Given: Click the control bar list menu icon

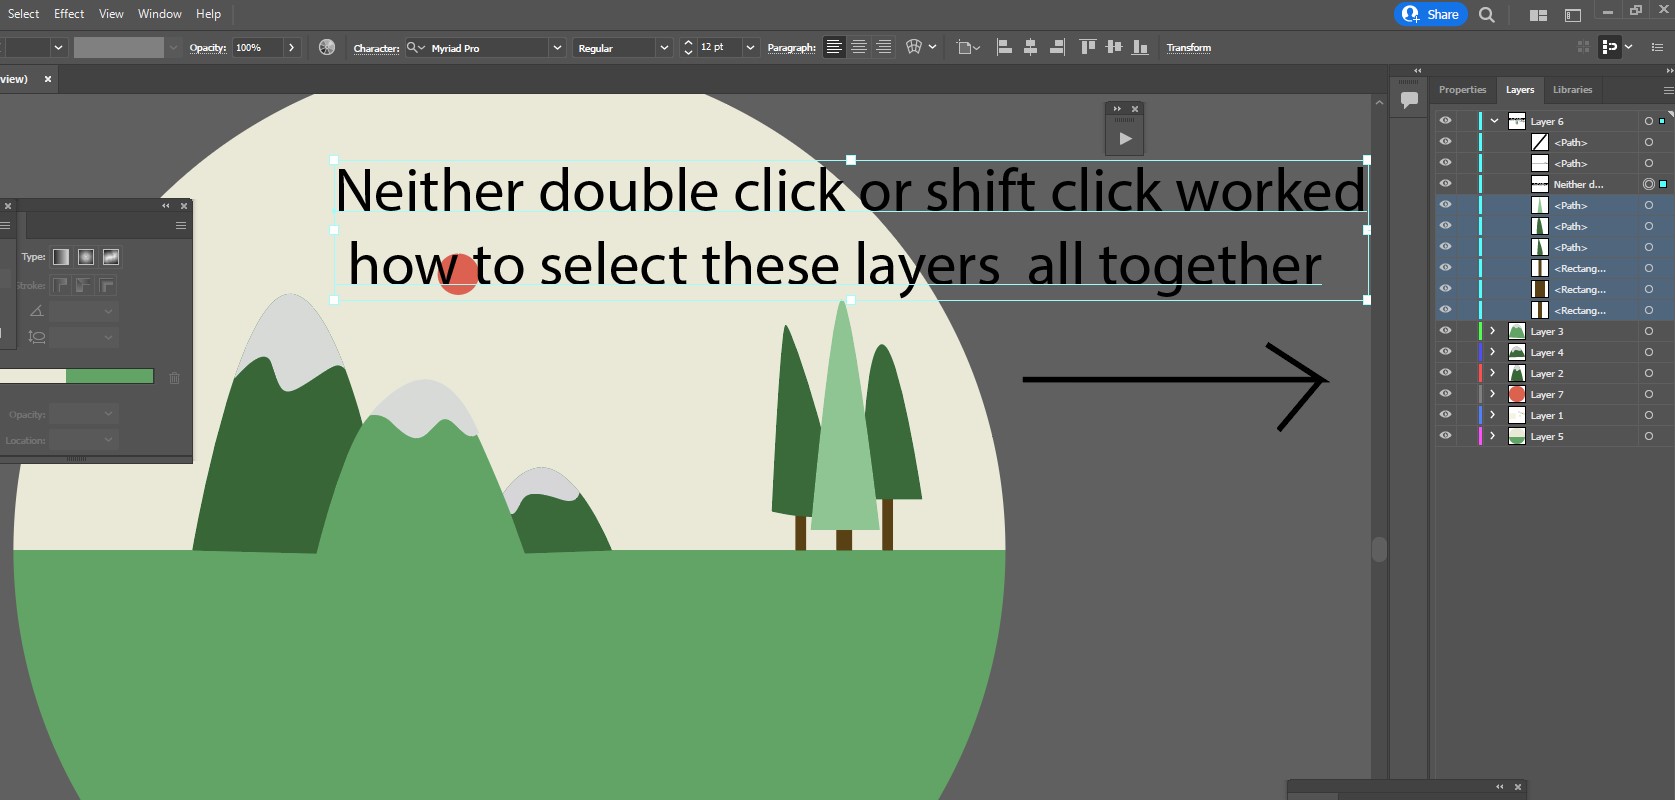Looking at the screenshot, I should (x=1657, y=47).
